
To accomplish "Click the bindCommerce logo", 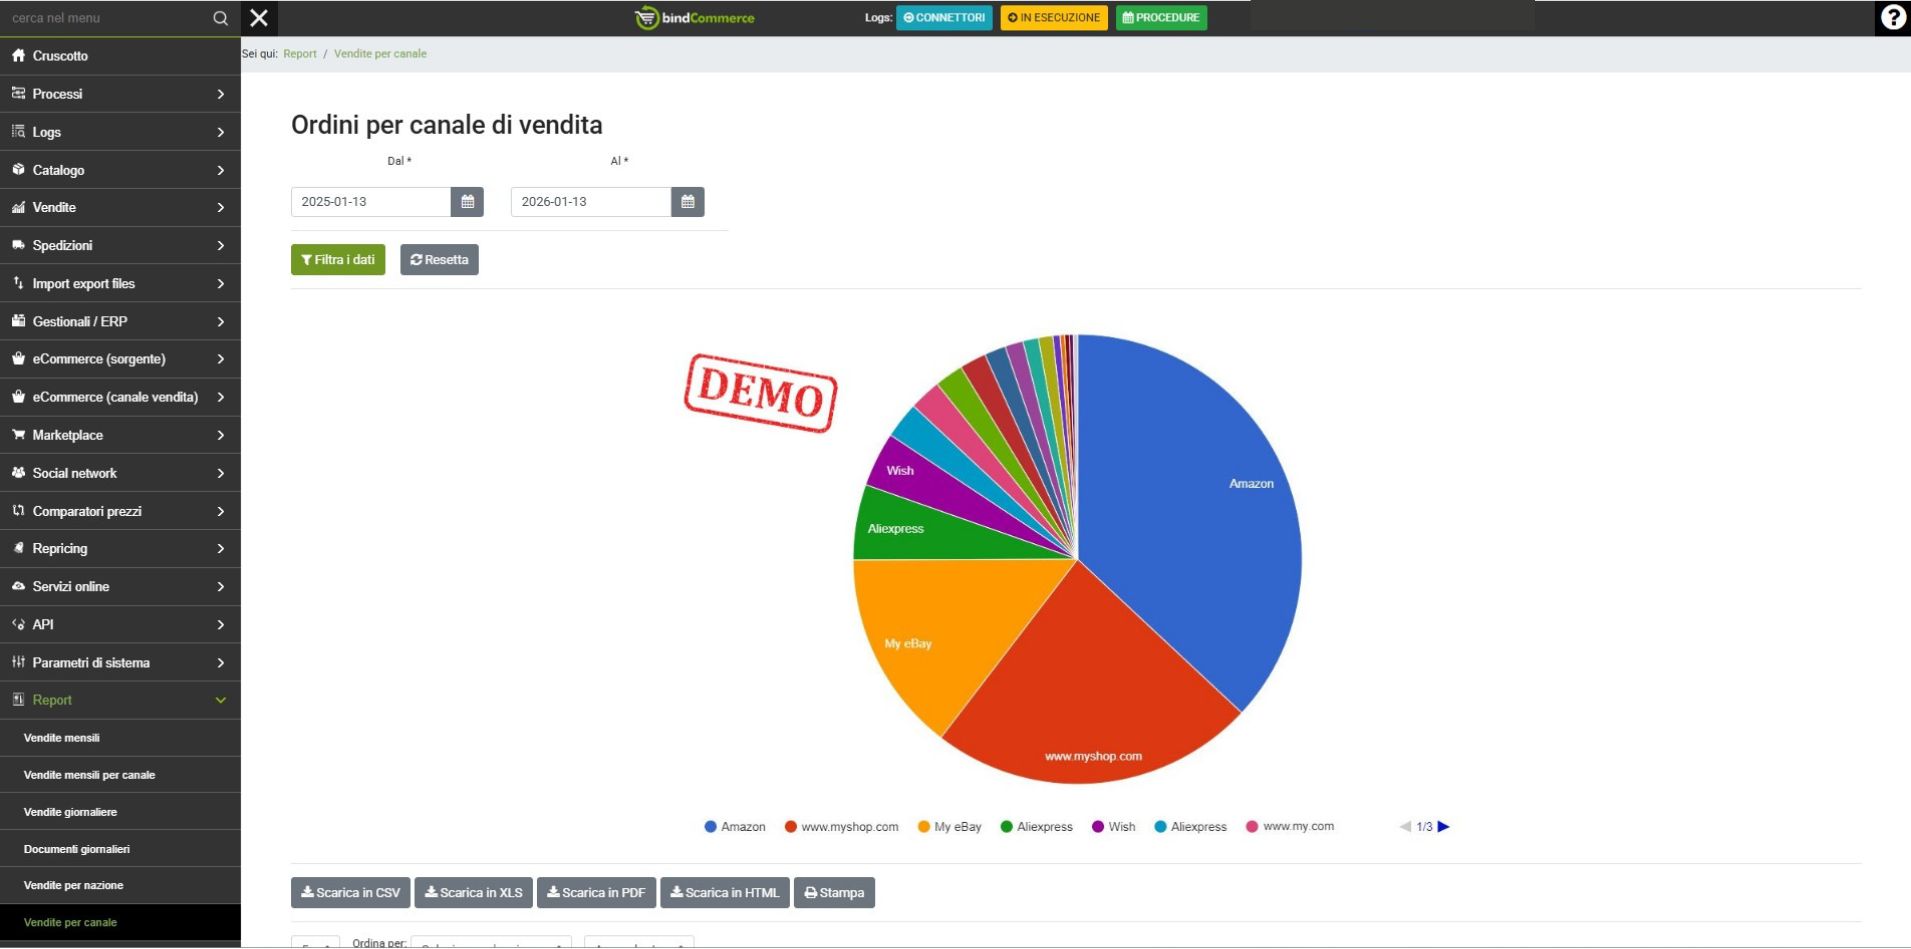I will coord(695,18).
